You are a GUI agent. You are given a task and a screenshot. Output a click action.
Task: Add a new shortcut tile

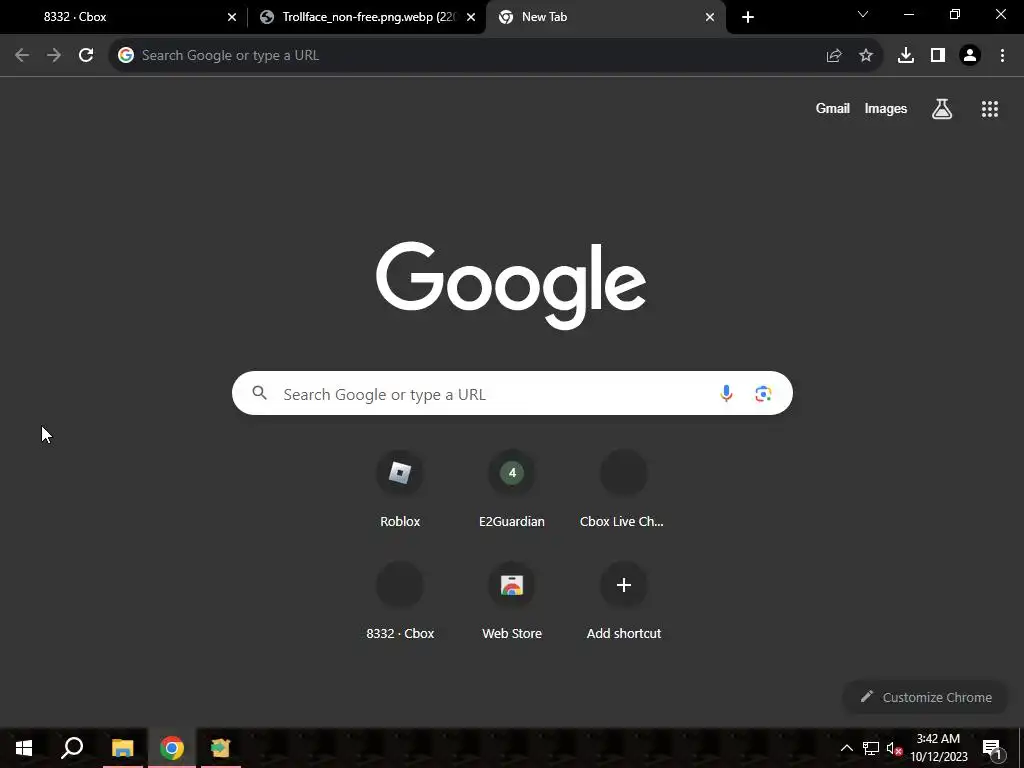[624, 601]
